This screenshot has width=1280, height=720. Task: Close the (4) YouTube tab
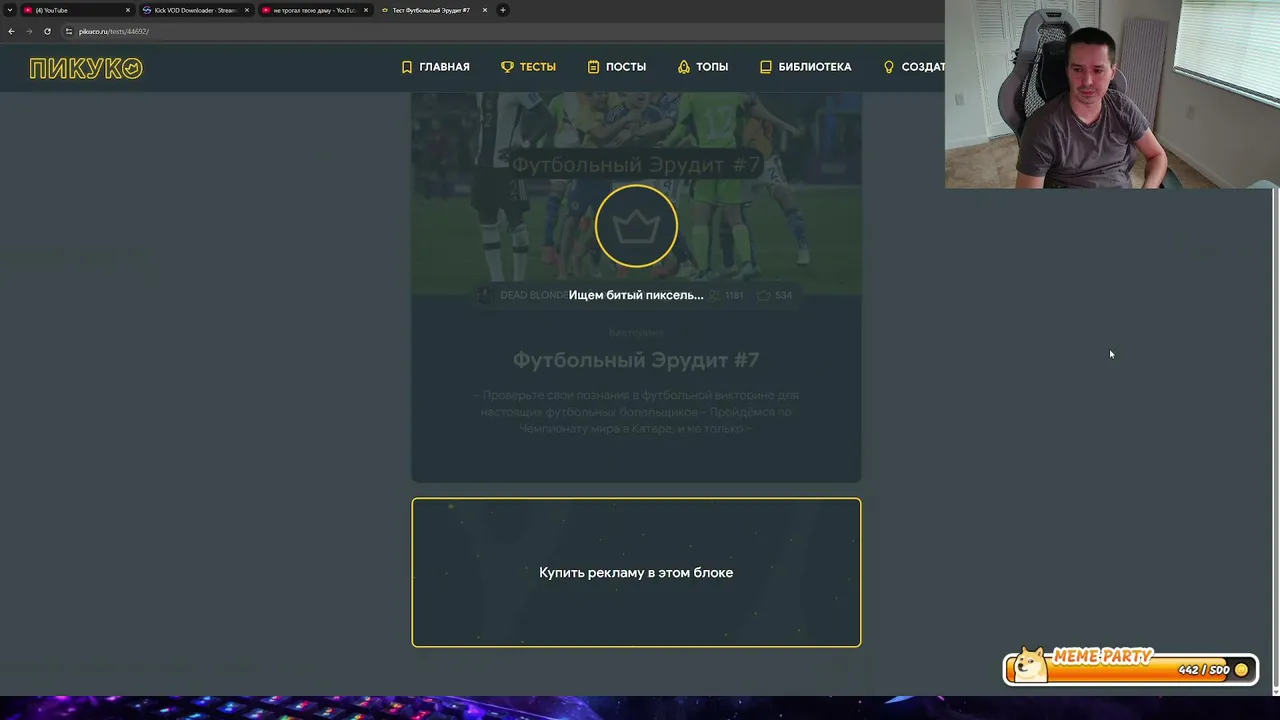tap(128, 10)
